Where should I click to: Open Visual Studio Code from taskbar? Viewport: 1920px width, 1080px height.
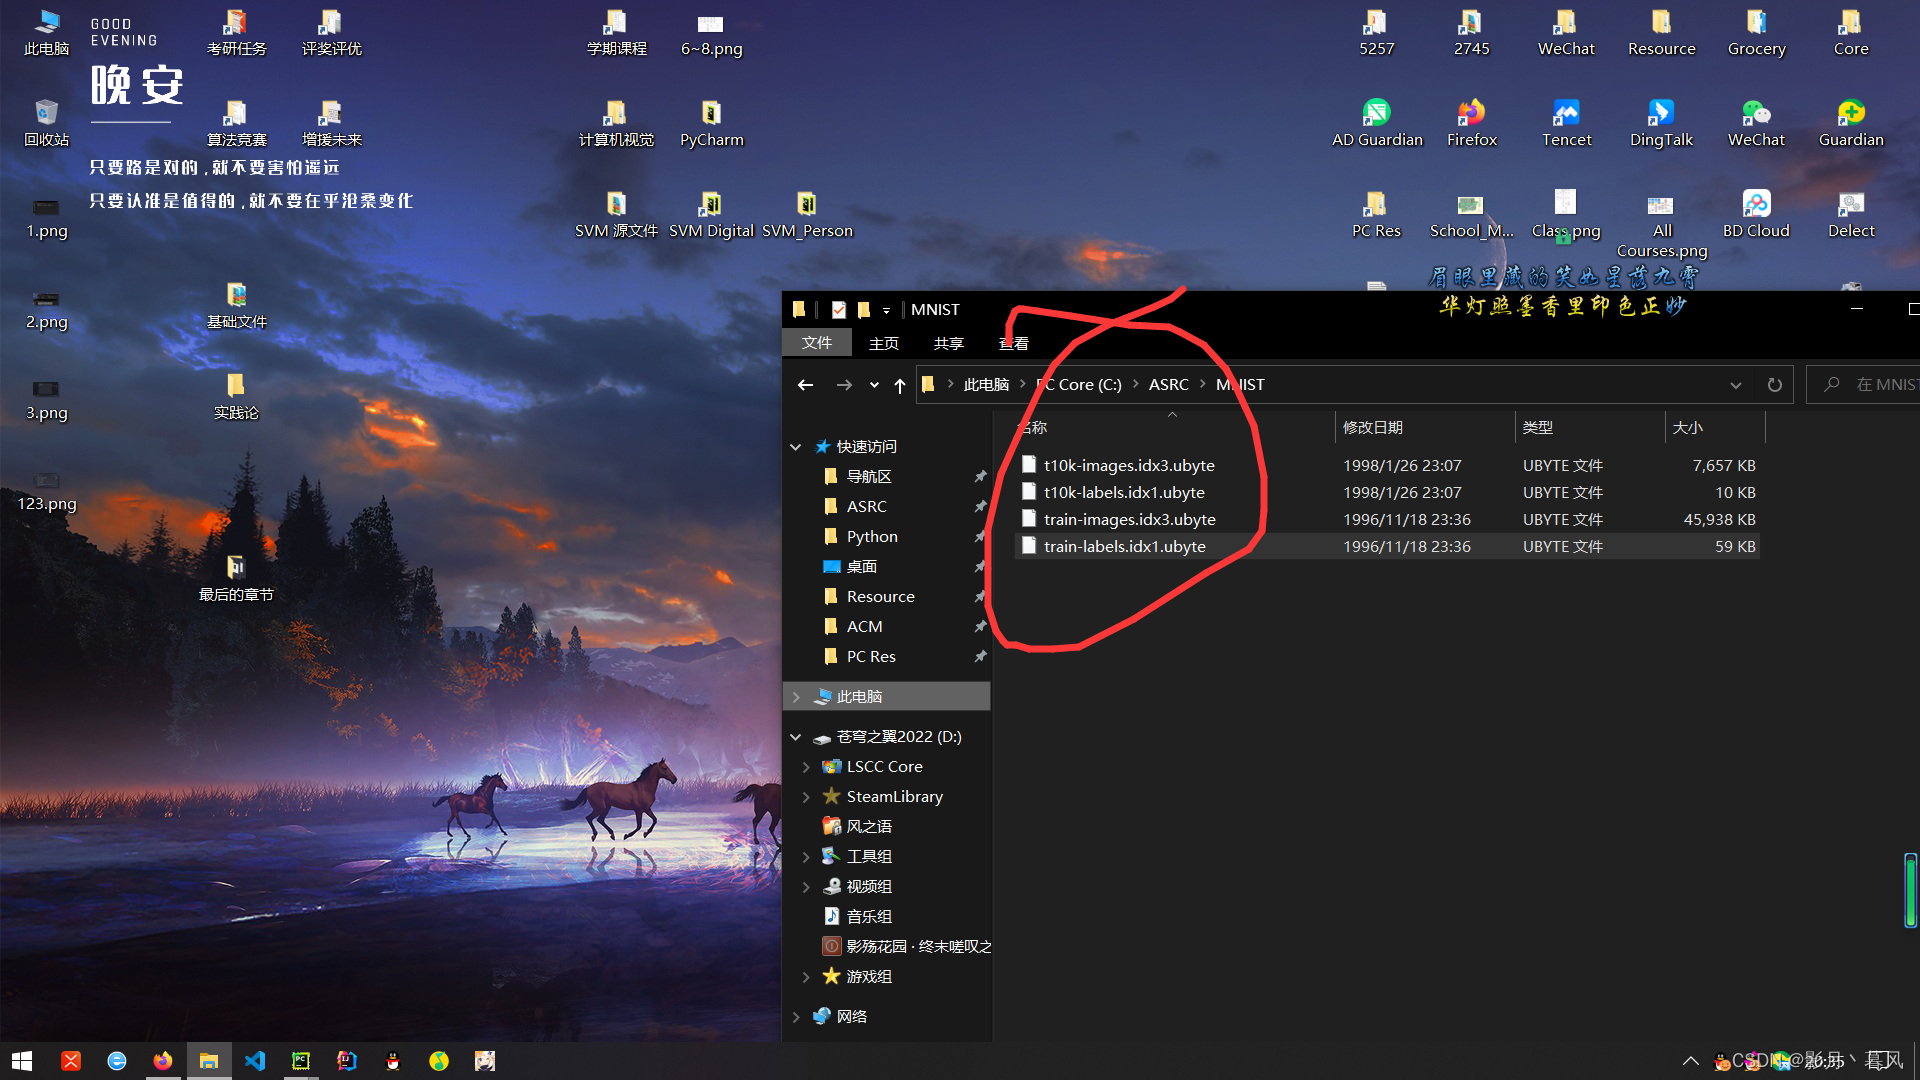255,1061
